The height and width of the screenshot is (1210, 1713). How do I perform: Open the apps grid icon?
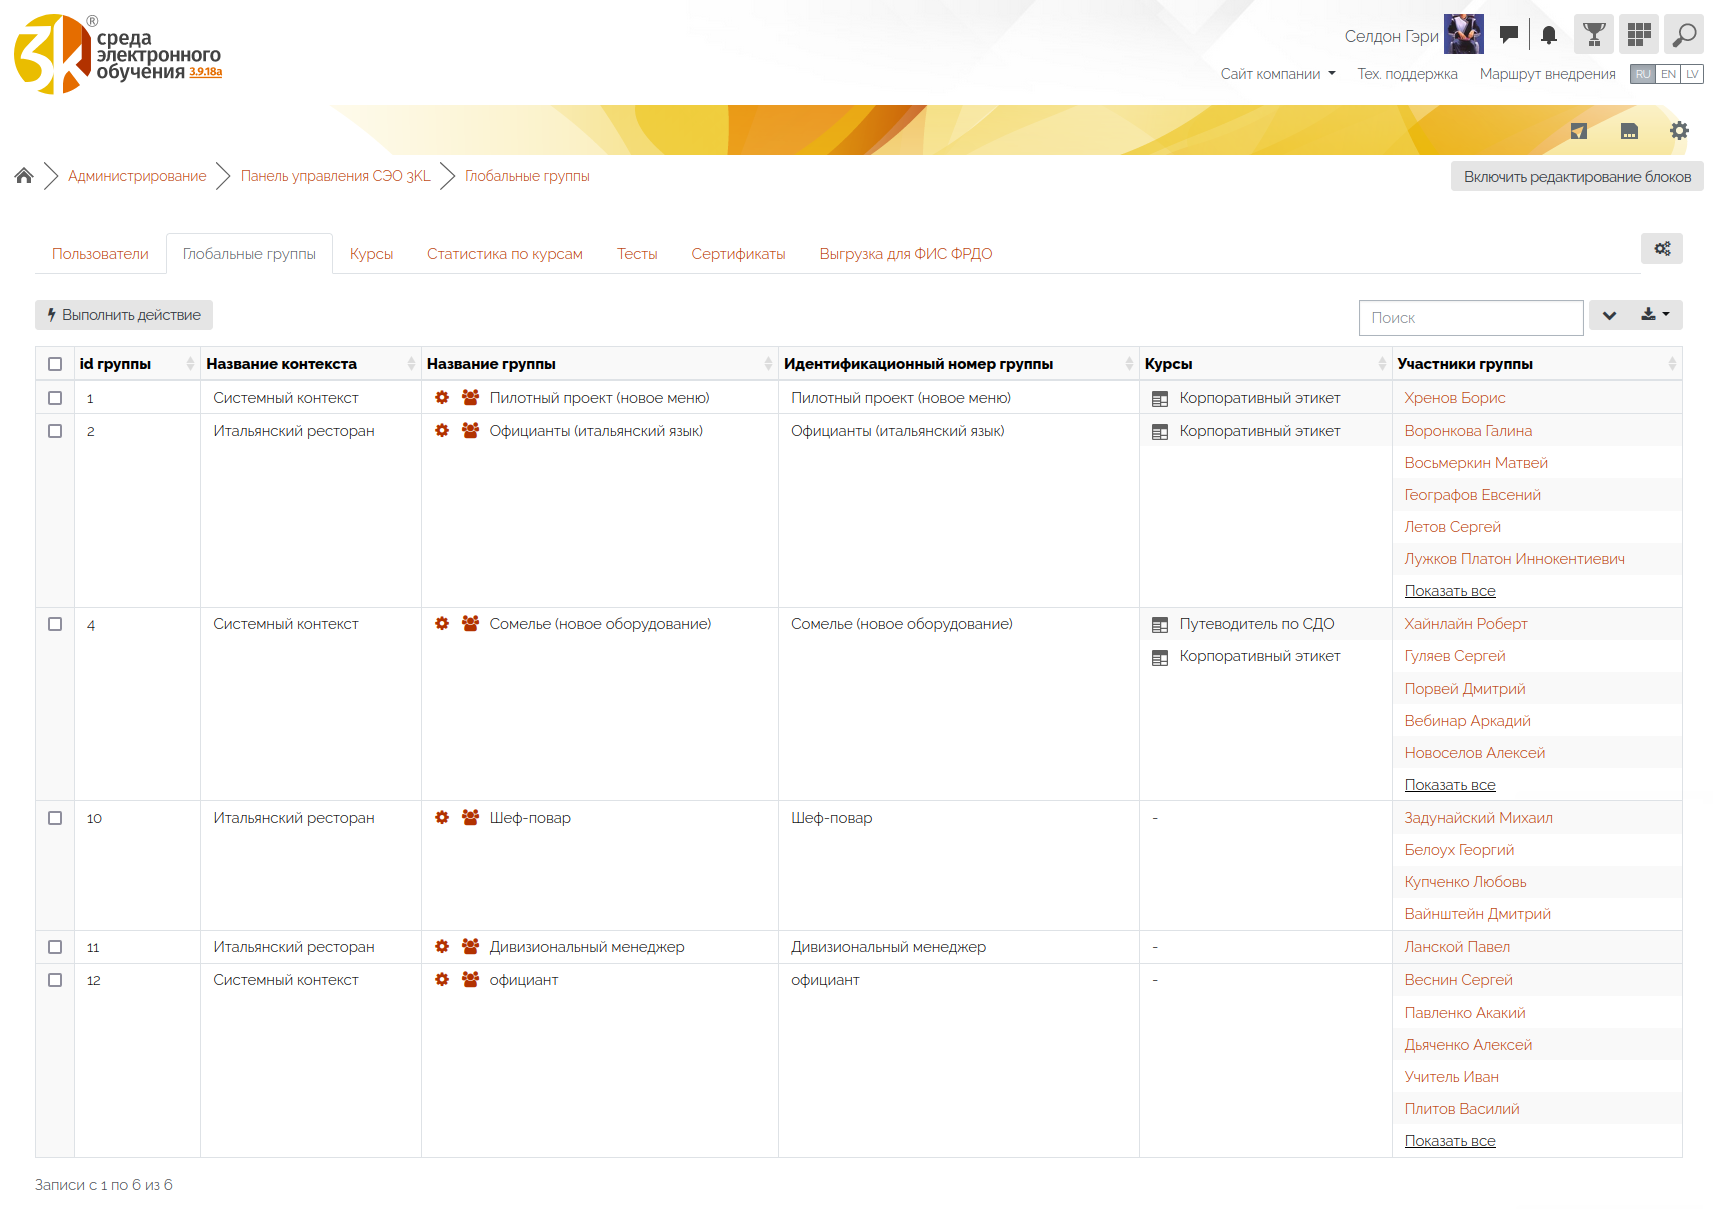tap(1638, 35)
